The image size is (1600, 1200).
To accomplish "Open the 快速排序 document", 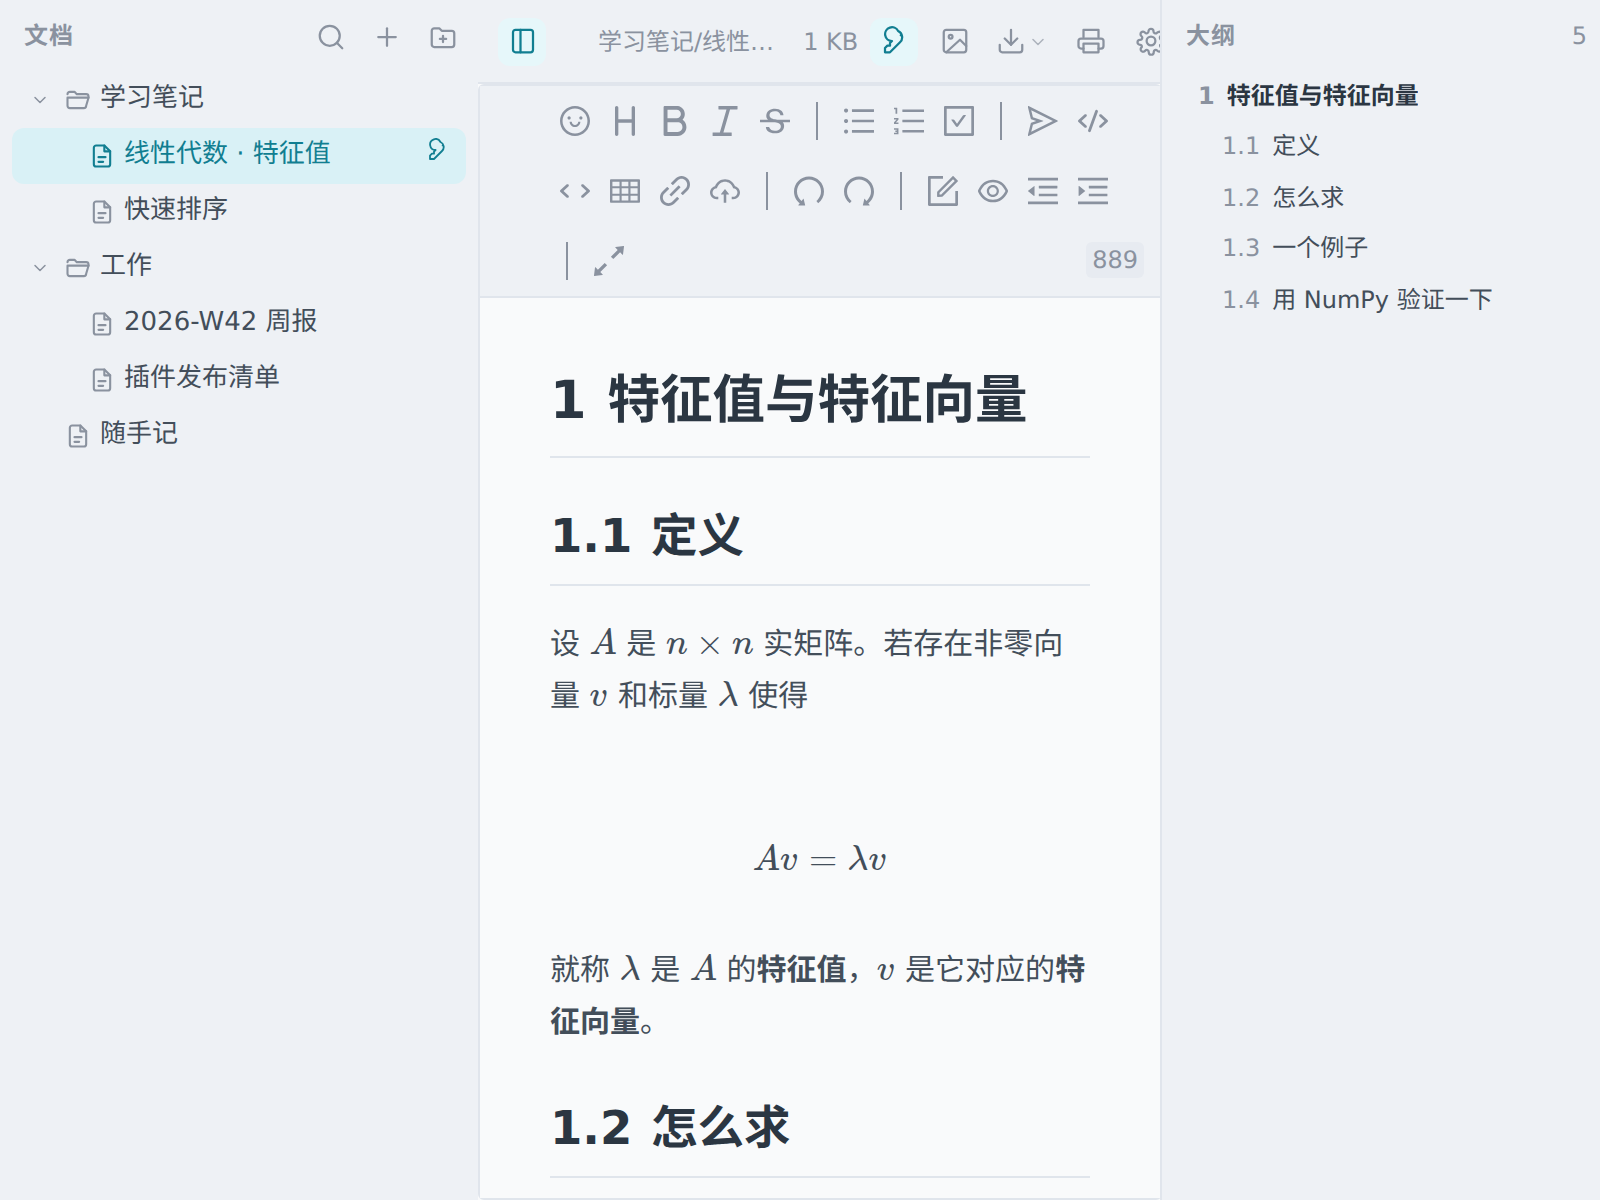I will click(x=239, y=210).
